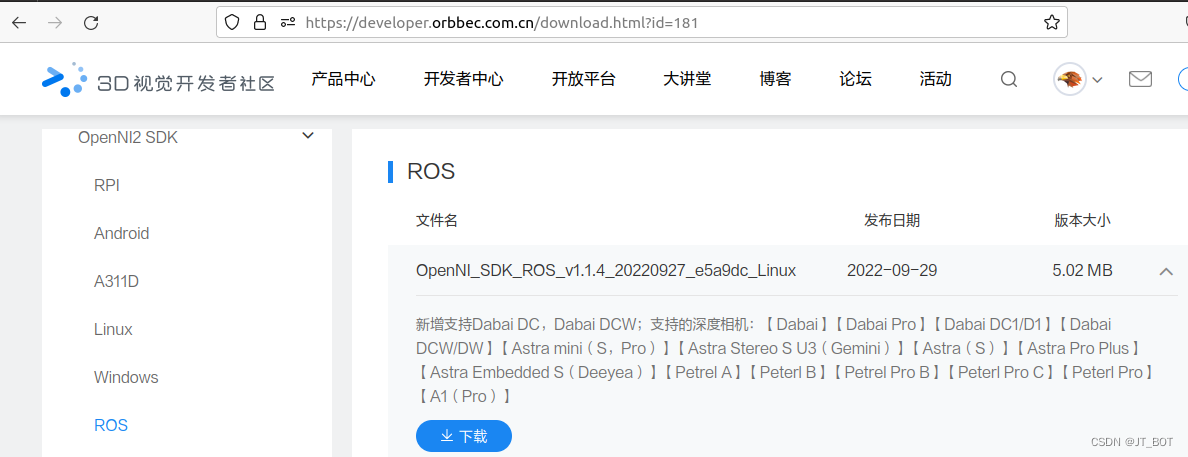Expand the user account dropdown arrow
The image size is (1188, 457).
[x=1096, y=80]
